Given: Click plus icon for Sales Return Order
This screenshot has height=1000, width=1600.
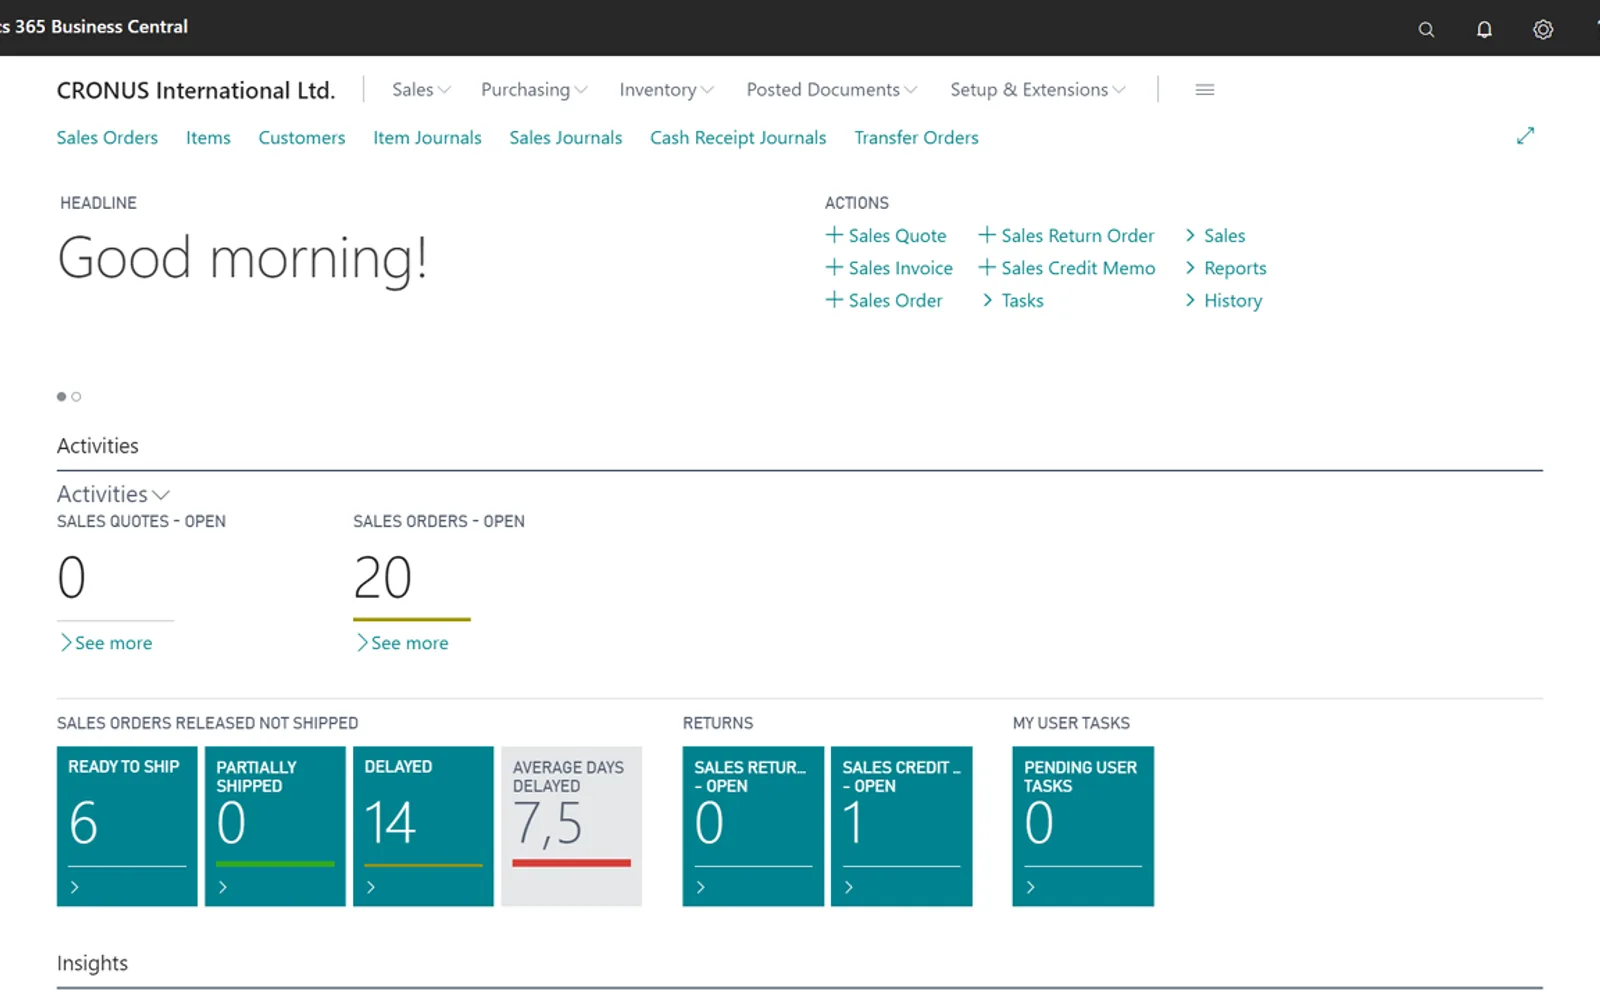Looking at the screenshot, I should tap(987, 235).
